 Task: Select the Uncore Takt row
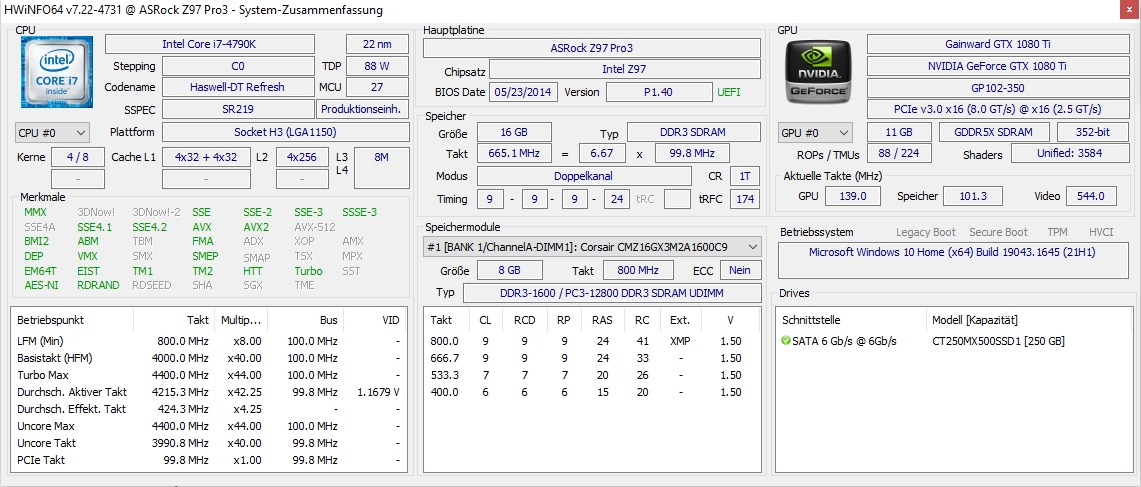pyautogui.click(x=210, y=443)
